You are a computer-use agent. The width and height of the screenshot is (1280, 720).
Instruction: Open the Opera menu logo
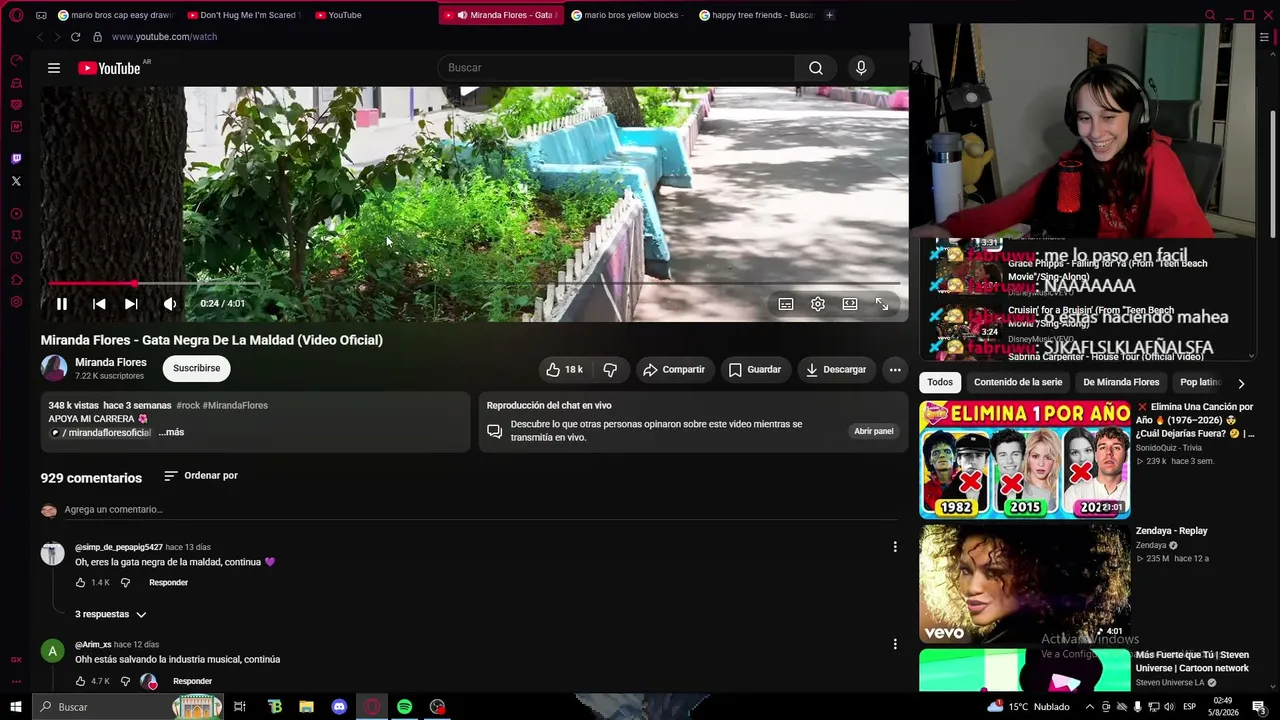tap(15, 15)
